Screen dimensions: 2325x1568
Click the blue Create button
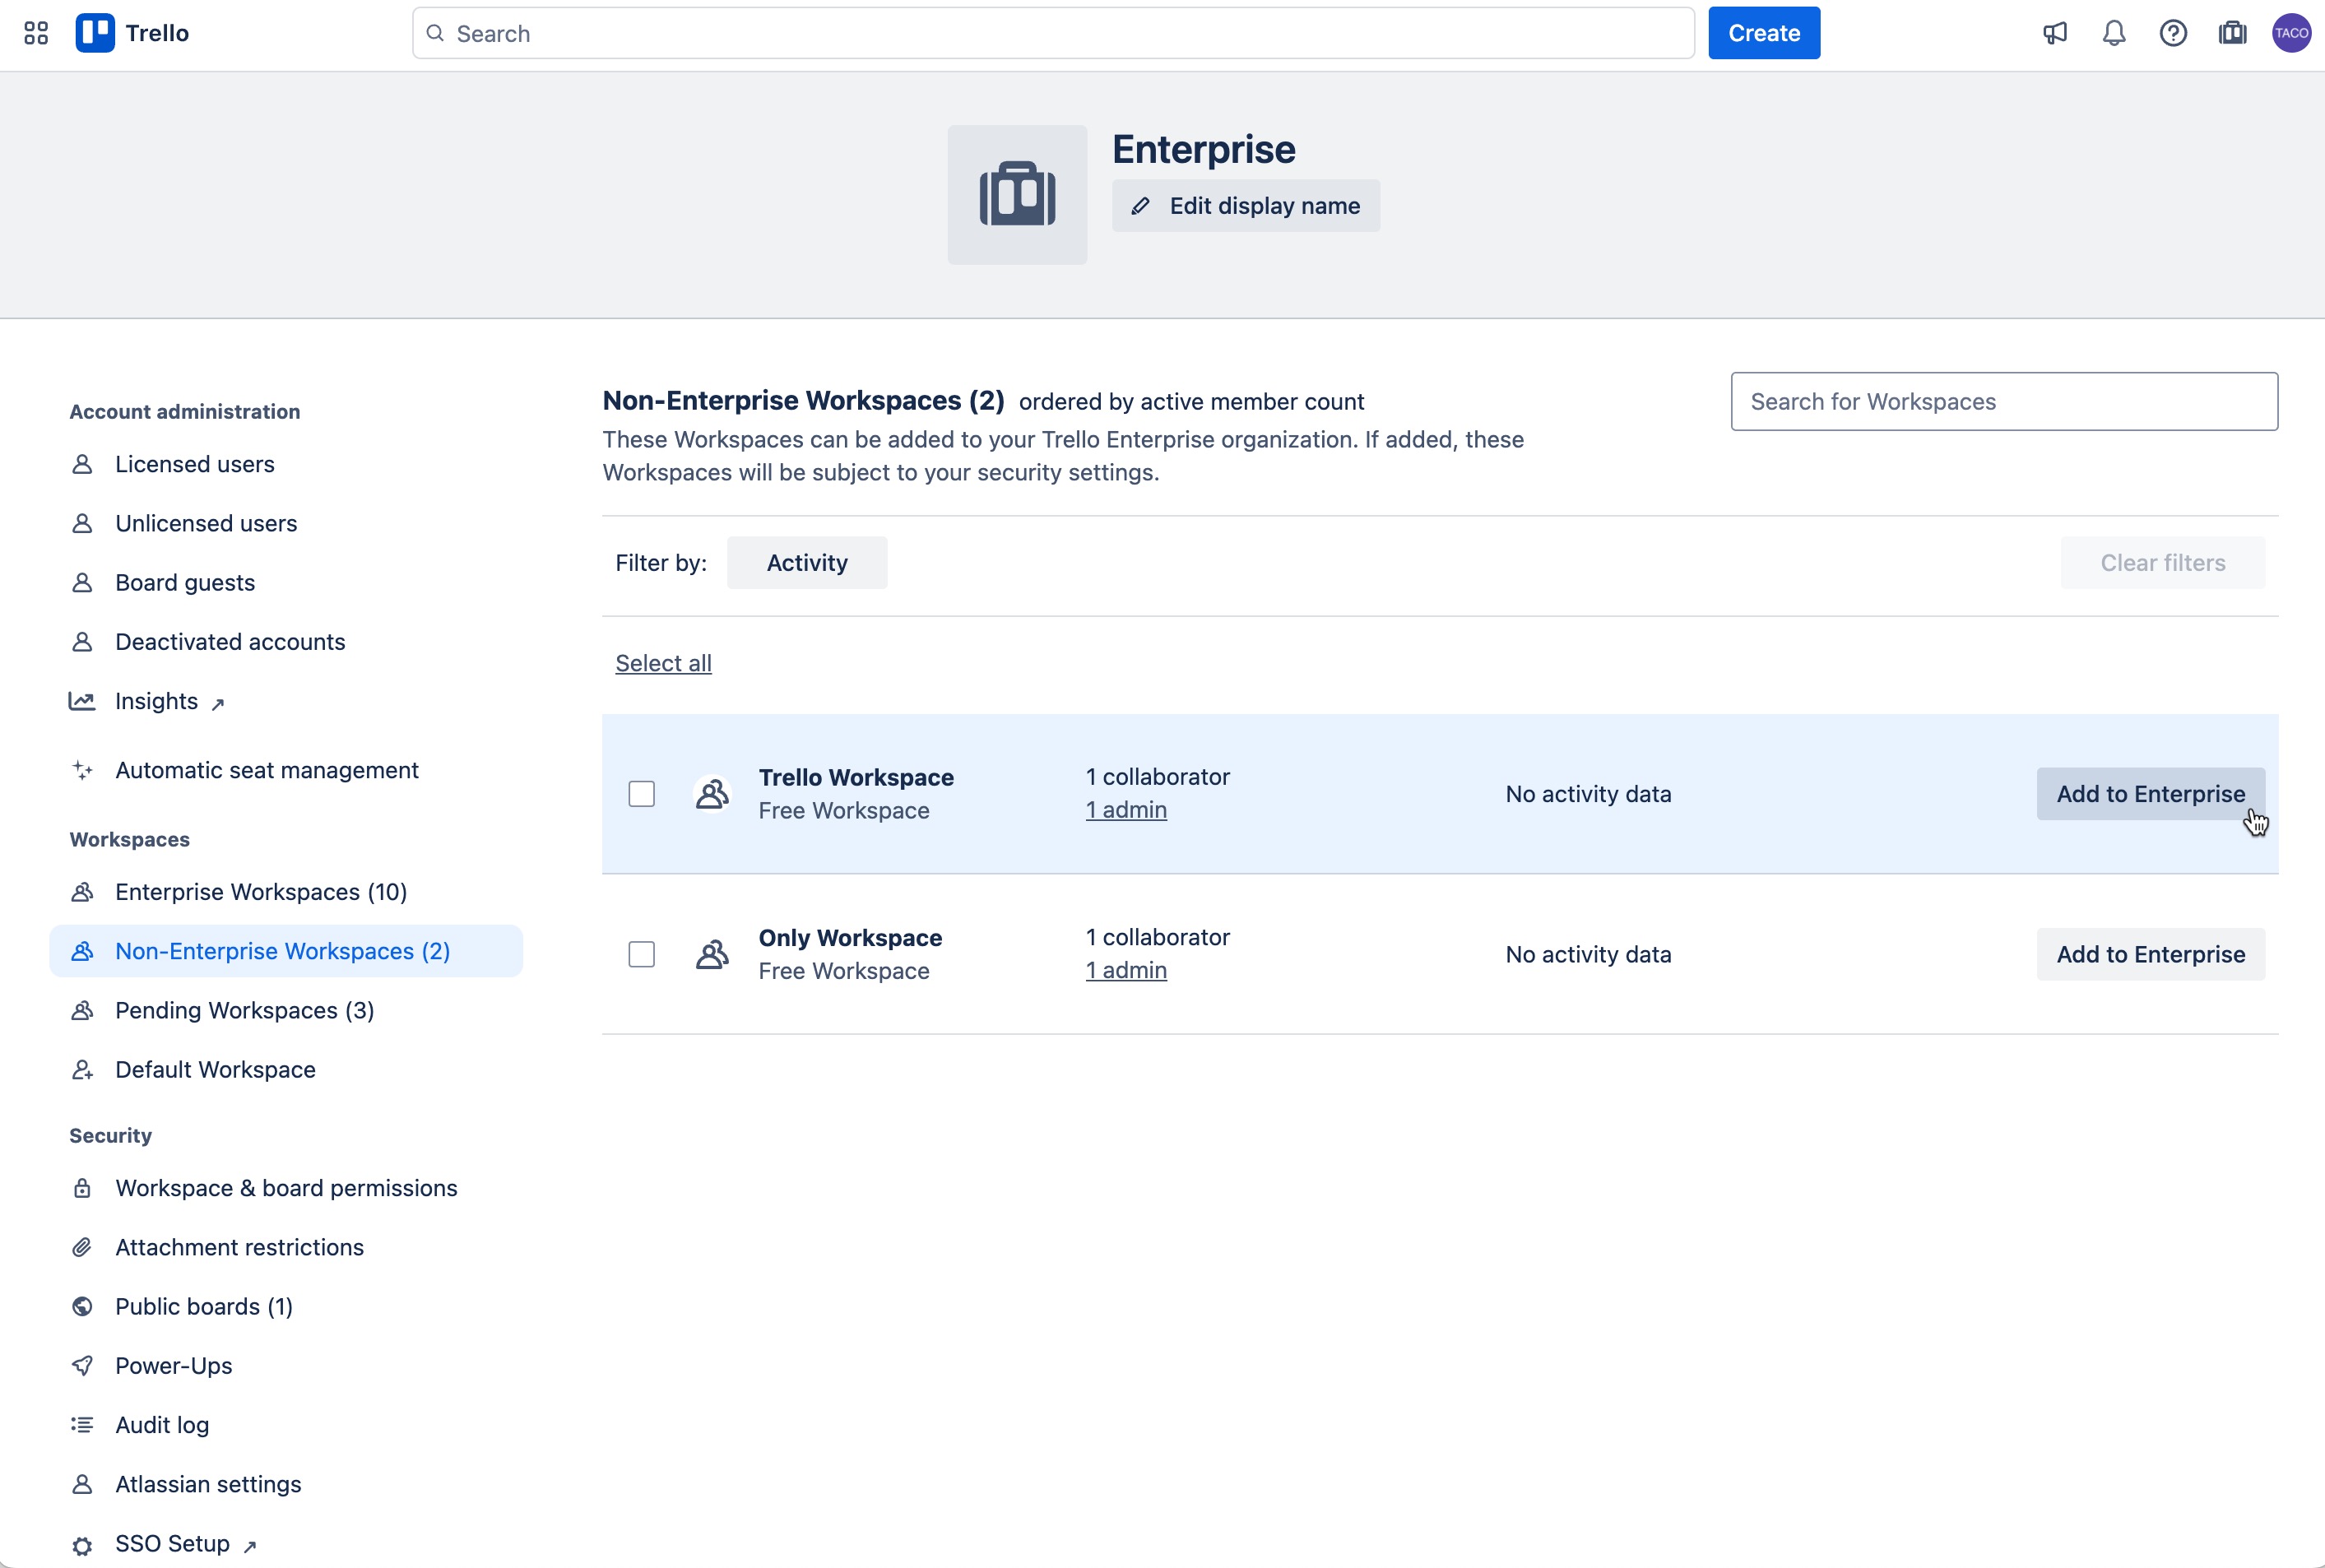(1764, 33)
